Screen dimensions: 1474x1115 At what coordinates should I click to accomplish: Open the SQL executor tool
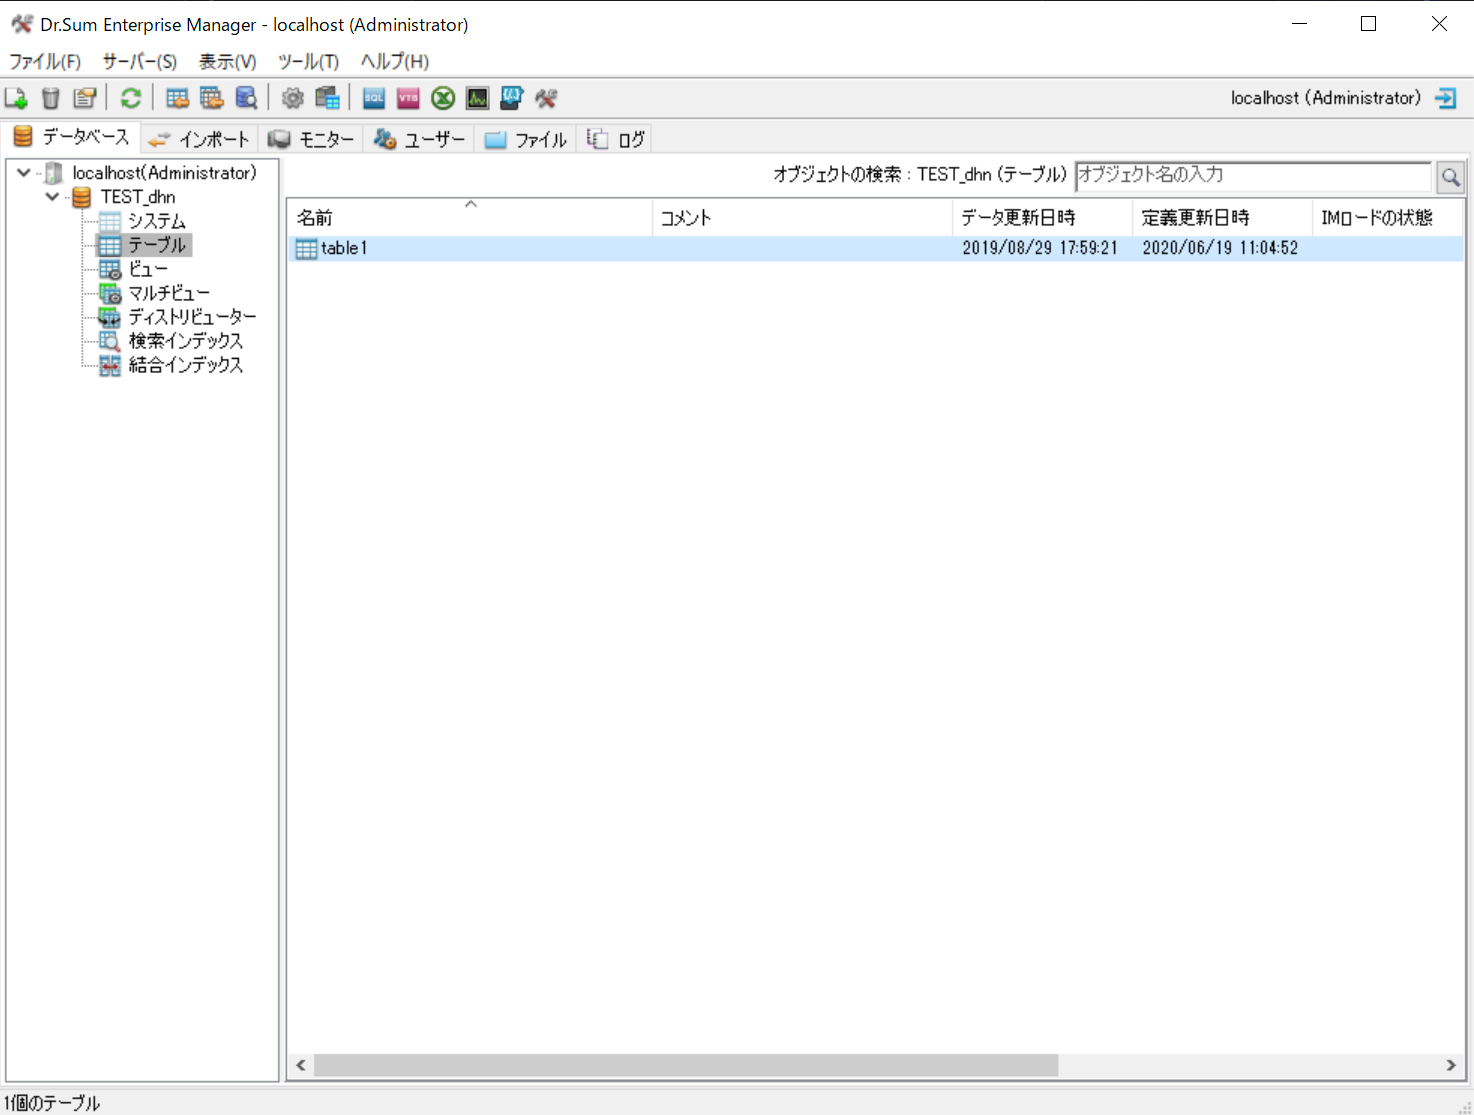373,97
